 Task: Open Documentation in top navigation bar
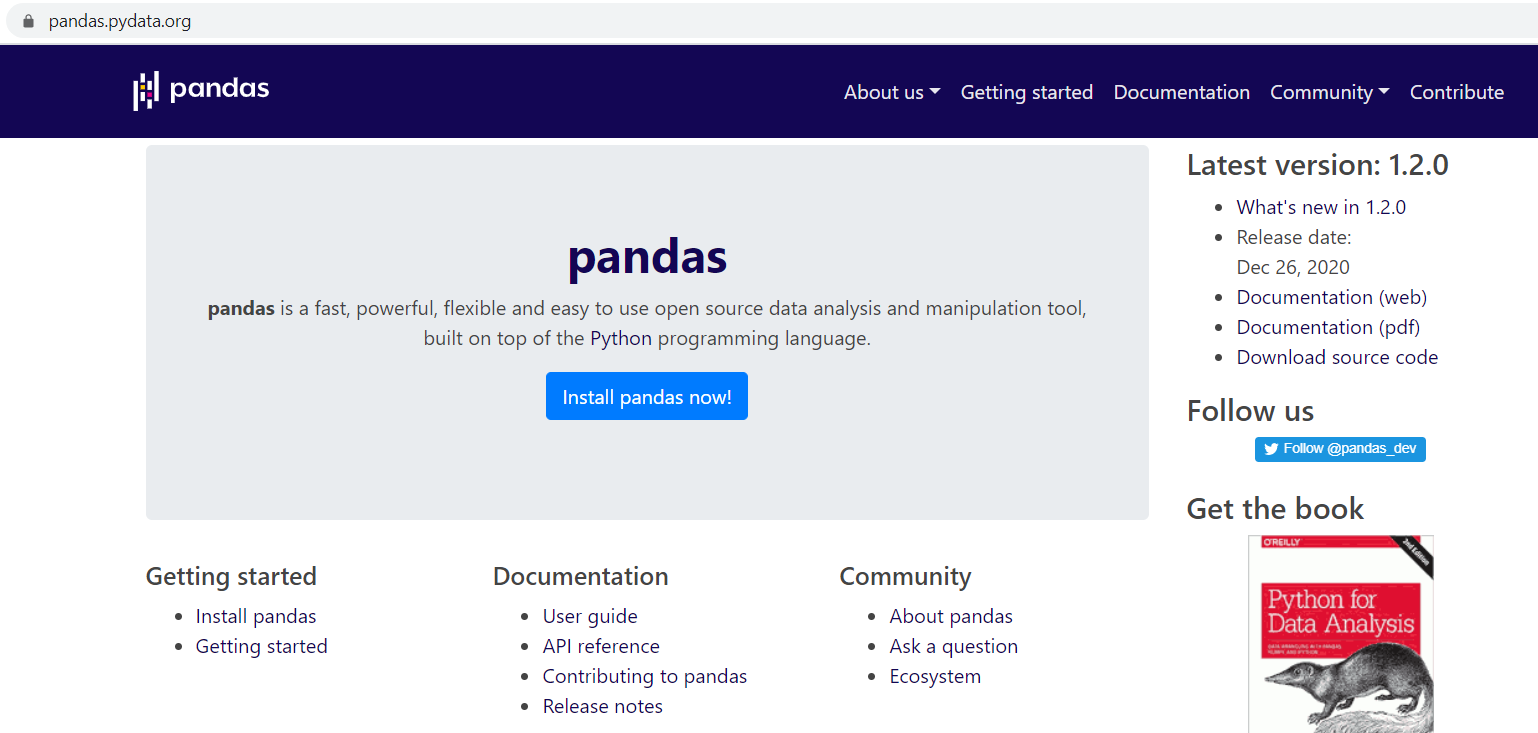click(x=1181, y=92)
